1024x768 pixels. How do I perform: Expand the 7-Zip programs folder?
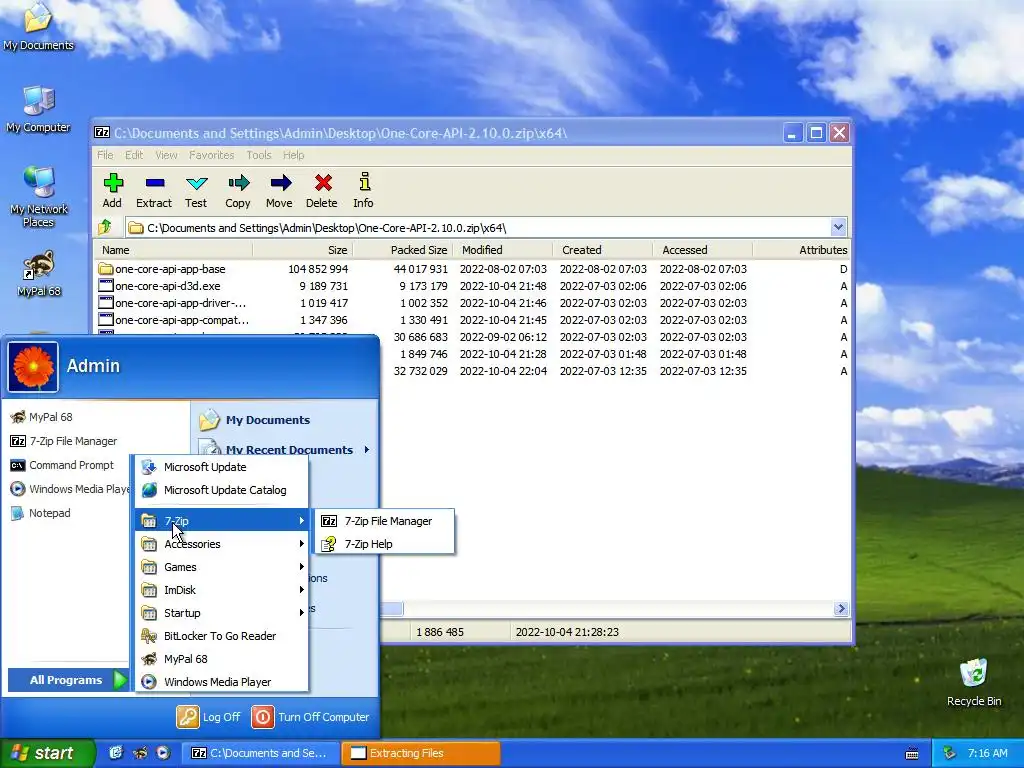pos(221,521)
